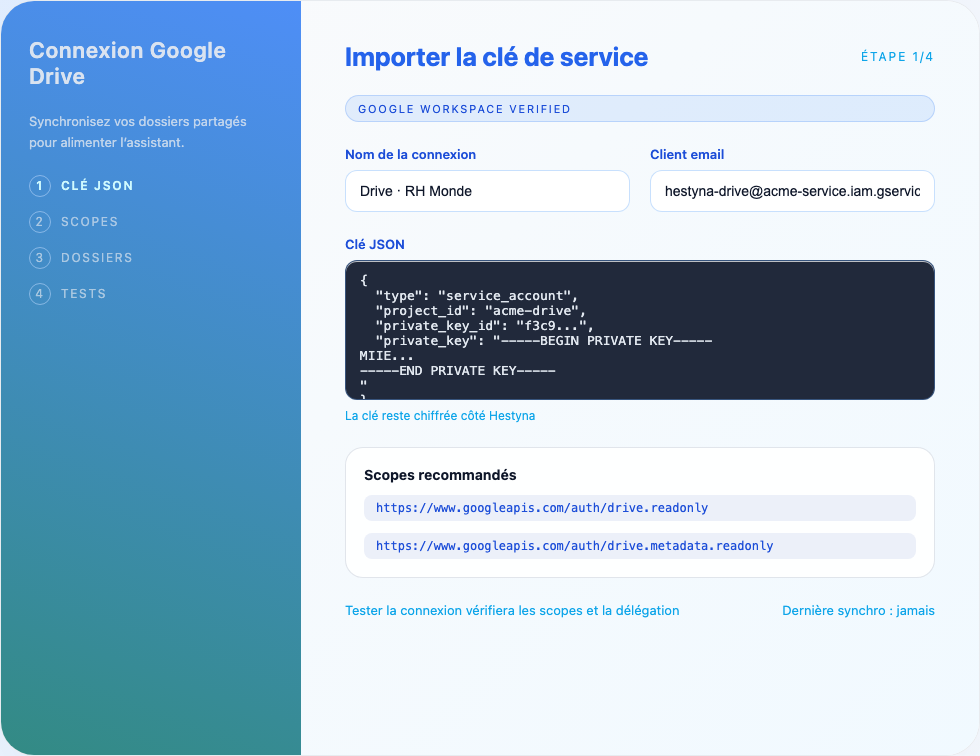Image resolution: width=980 pixels, height=756 pixels.
Task: Click the 'Importer la clé de service' title
Action: pyautogui.click(x=497, y=57)
